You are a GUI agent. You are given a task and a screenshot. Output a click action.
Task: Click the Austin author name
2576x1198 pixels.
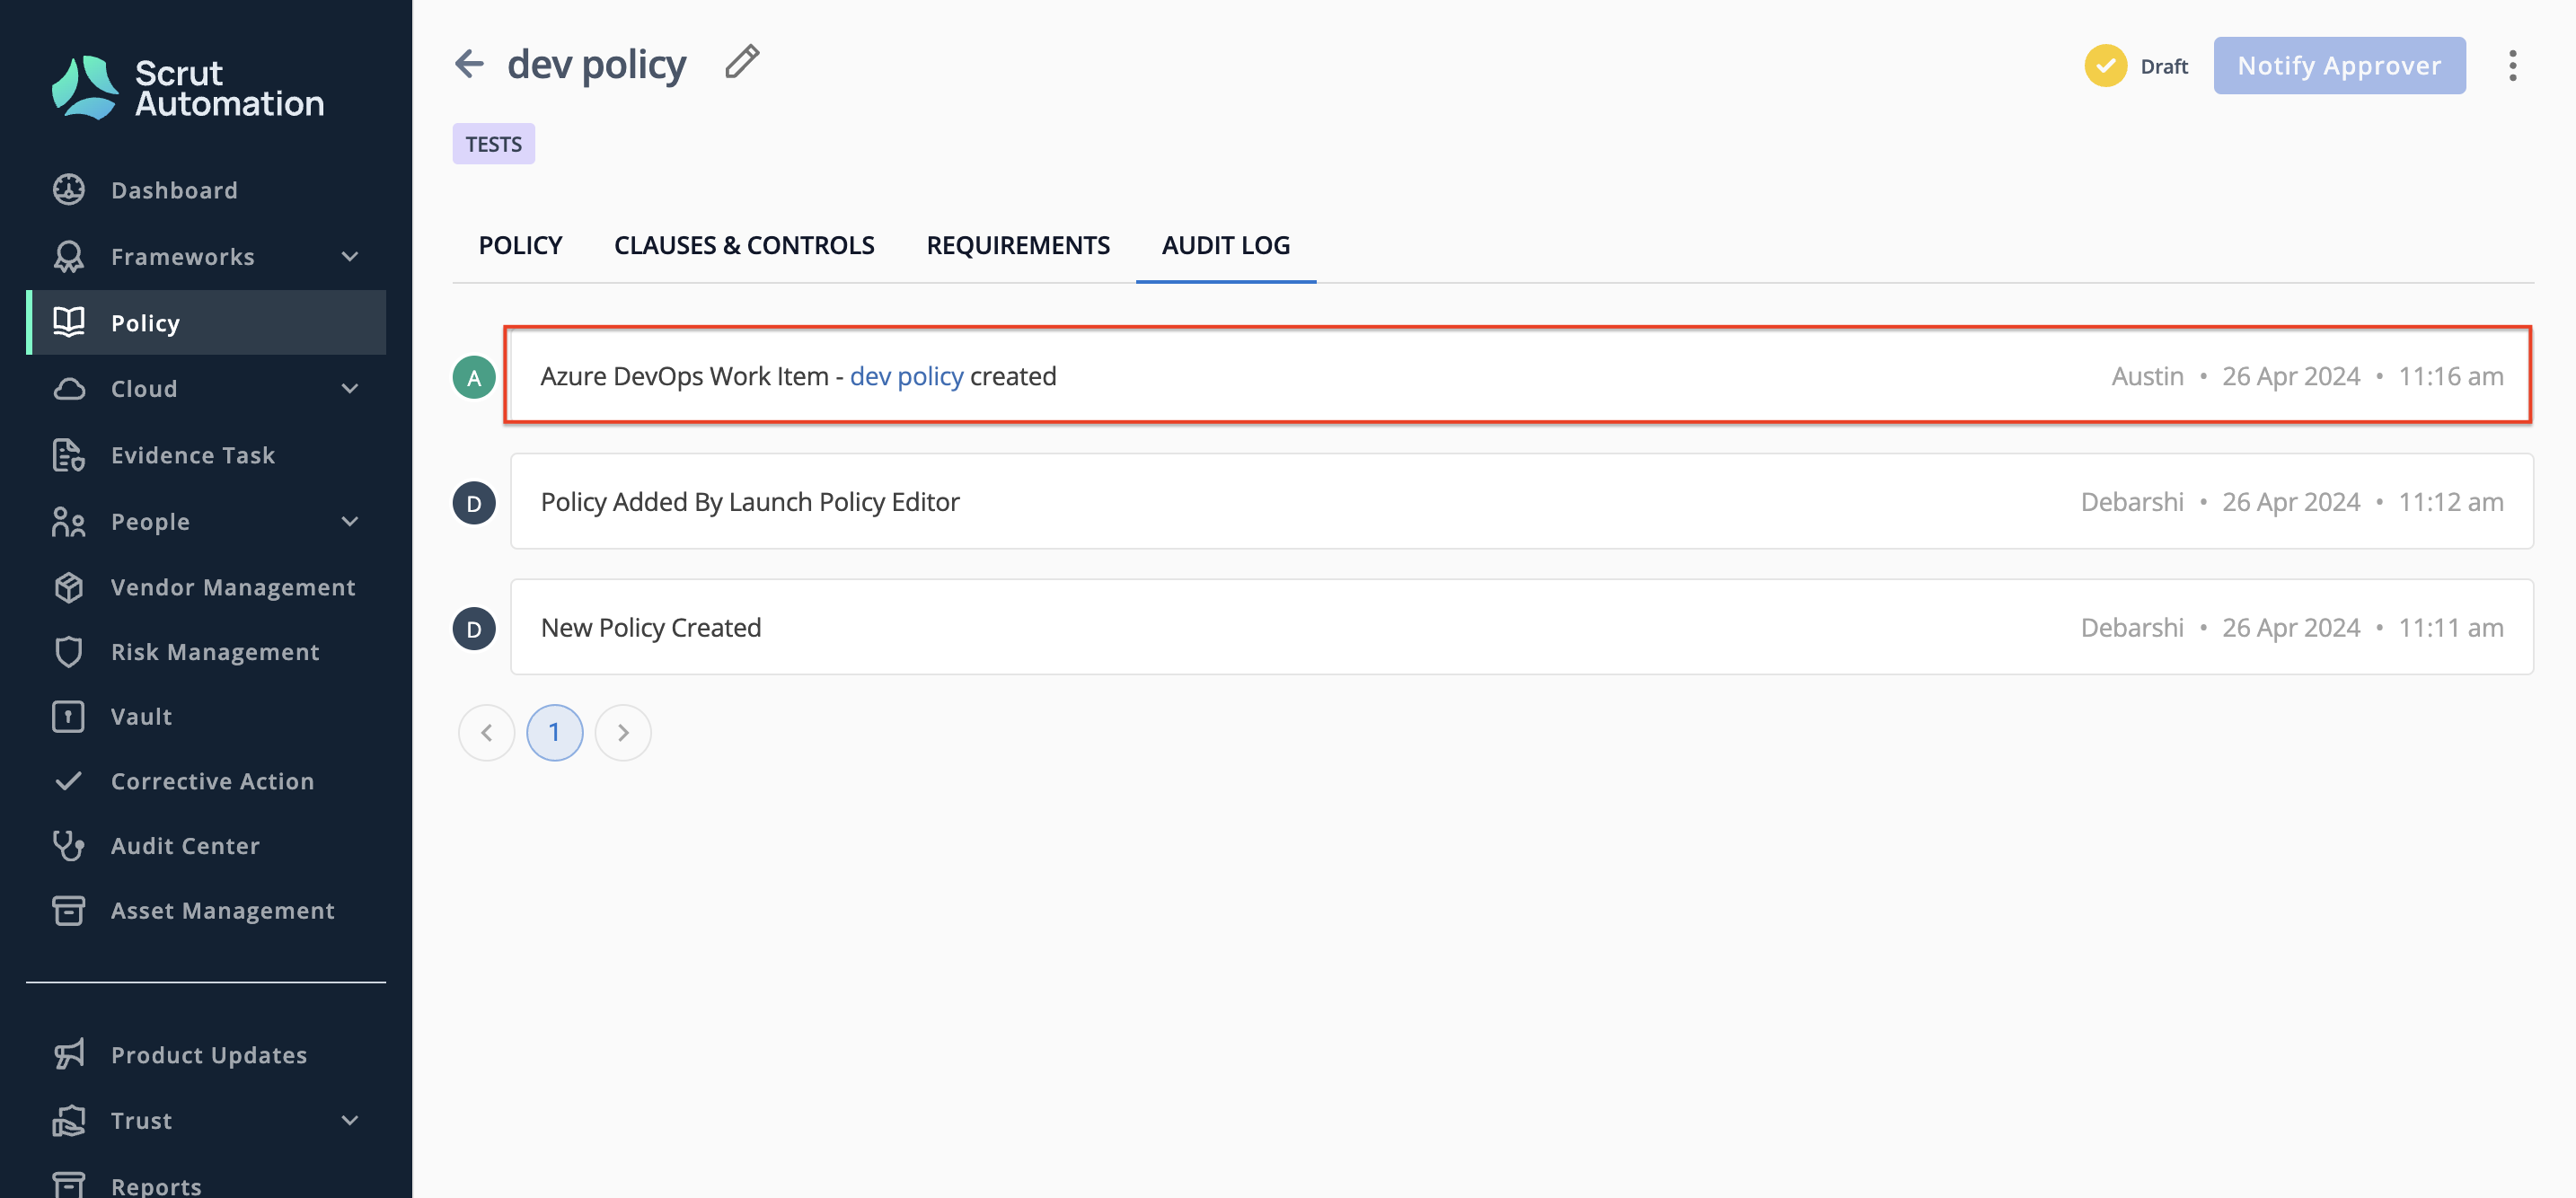pyautogui.click(x=2147, y=376)
